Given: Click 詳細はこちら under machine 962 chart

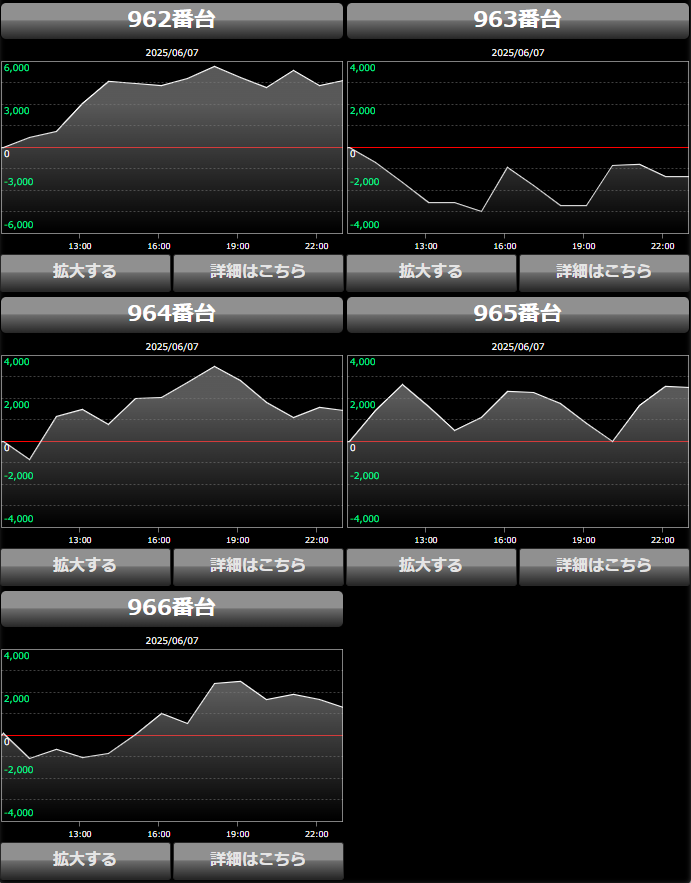Looking at the screenshot, I should pos(258,273).
